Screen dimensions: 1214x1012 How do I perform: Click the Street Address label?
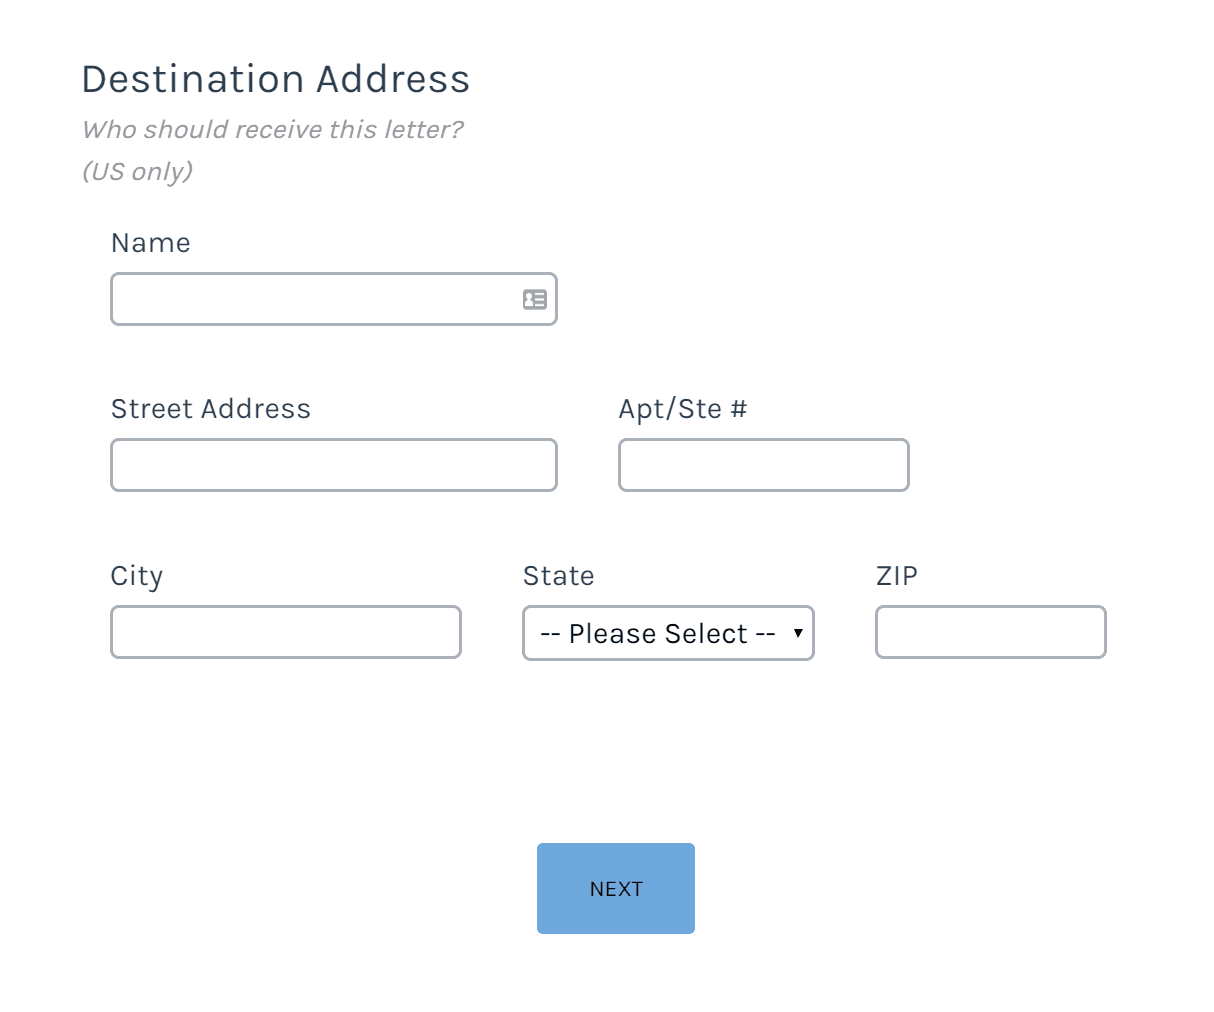(x=211, y=409)
